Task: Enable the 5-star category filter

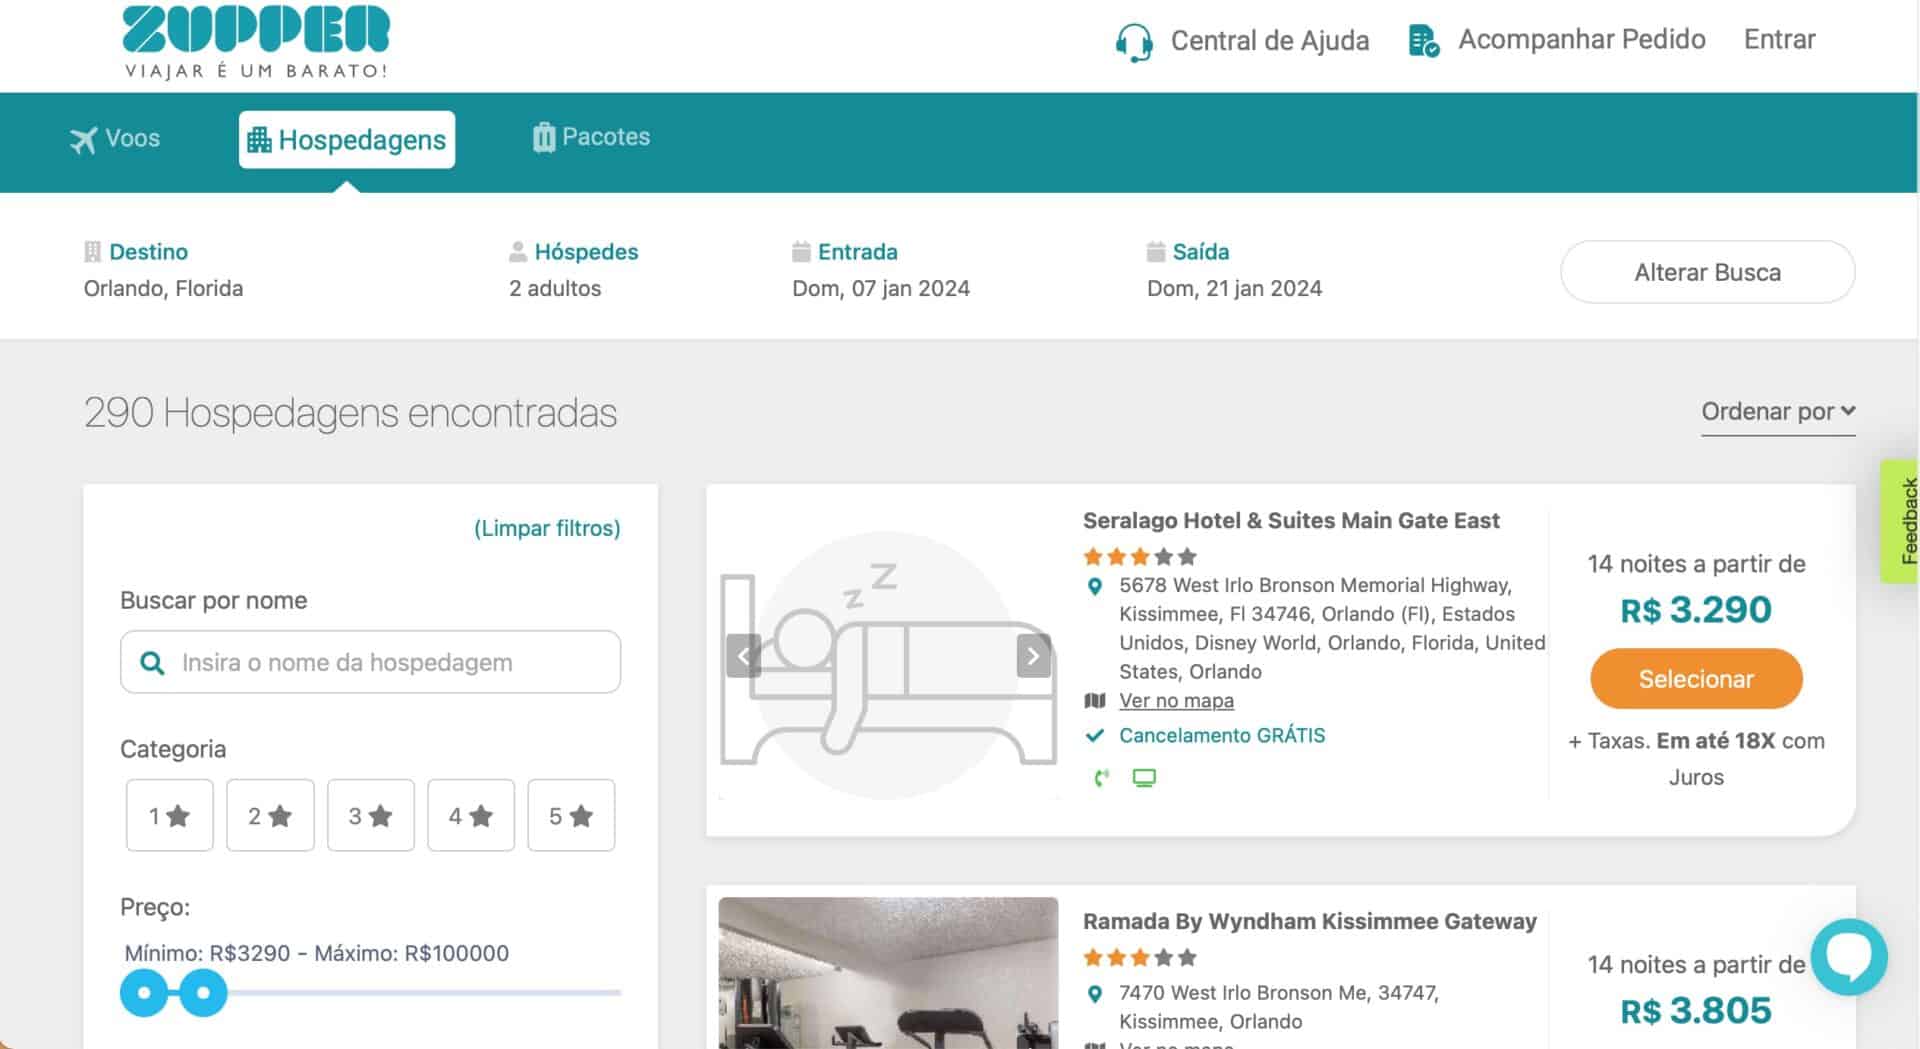Action: pyautogui.click(x=570, y=815)
